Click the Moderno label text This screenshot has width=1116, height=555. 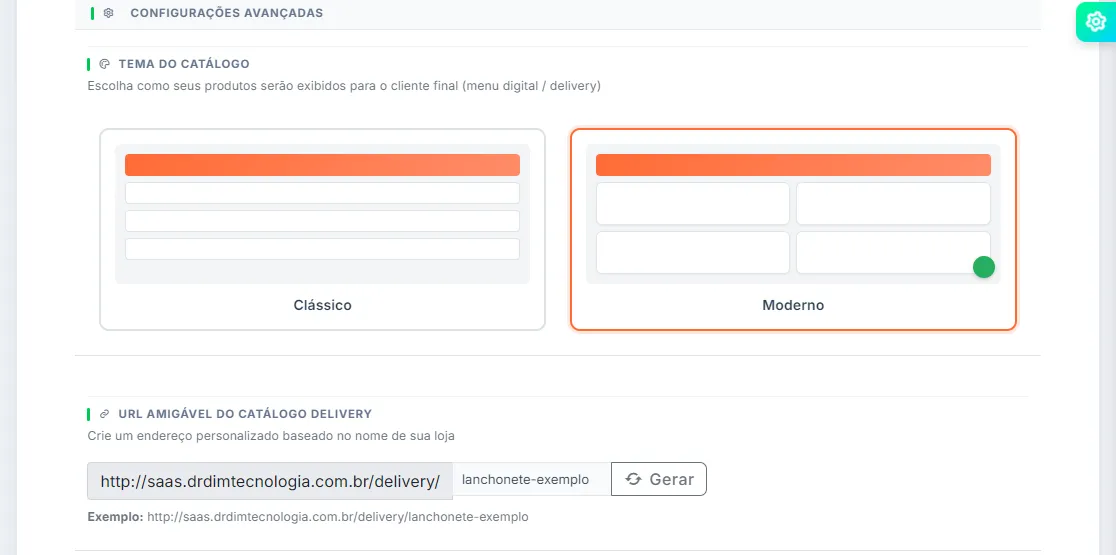794,305
